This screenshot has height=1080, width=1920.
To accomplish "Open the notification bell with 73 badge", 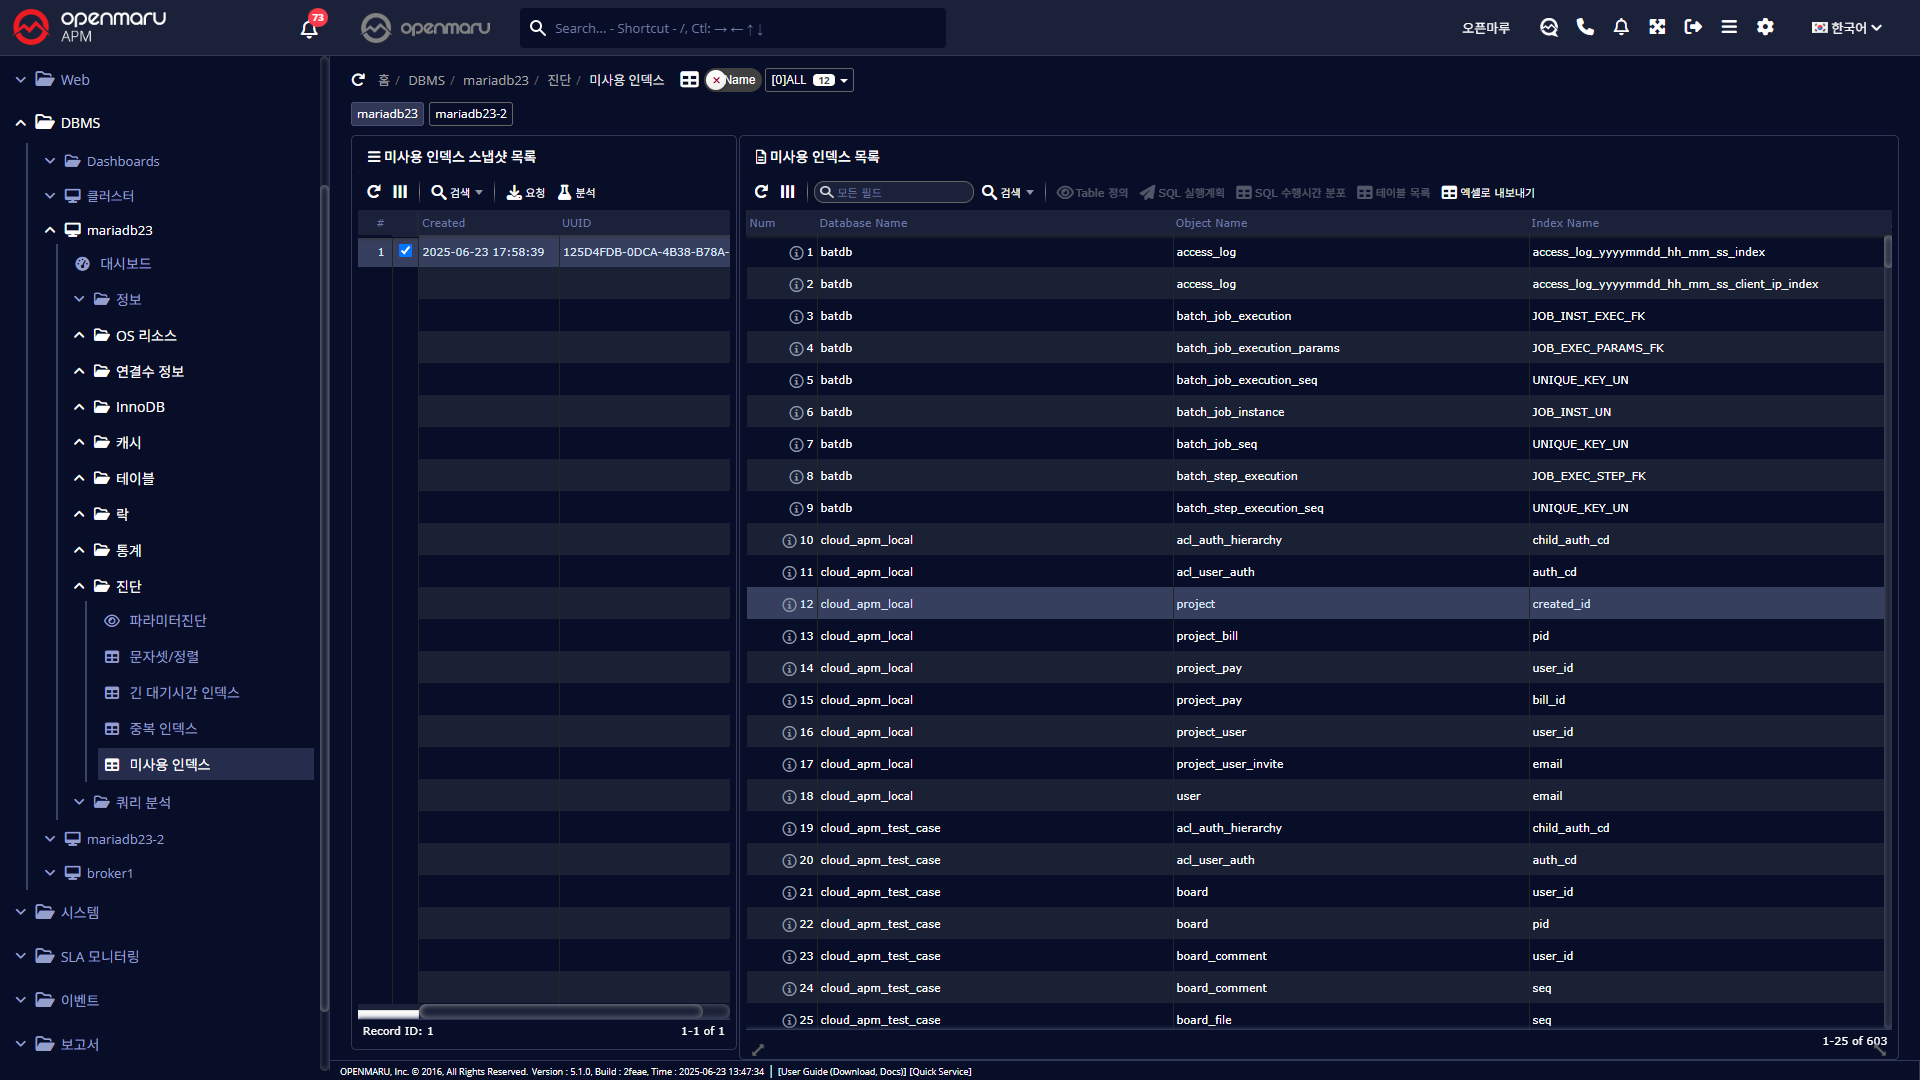I will pos(310,28).
